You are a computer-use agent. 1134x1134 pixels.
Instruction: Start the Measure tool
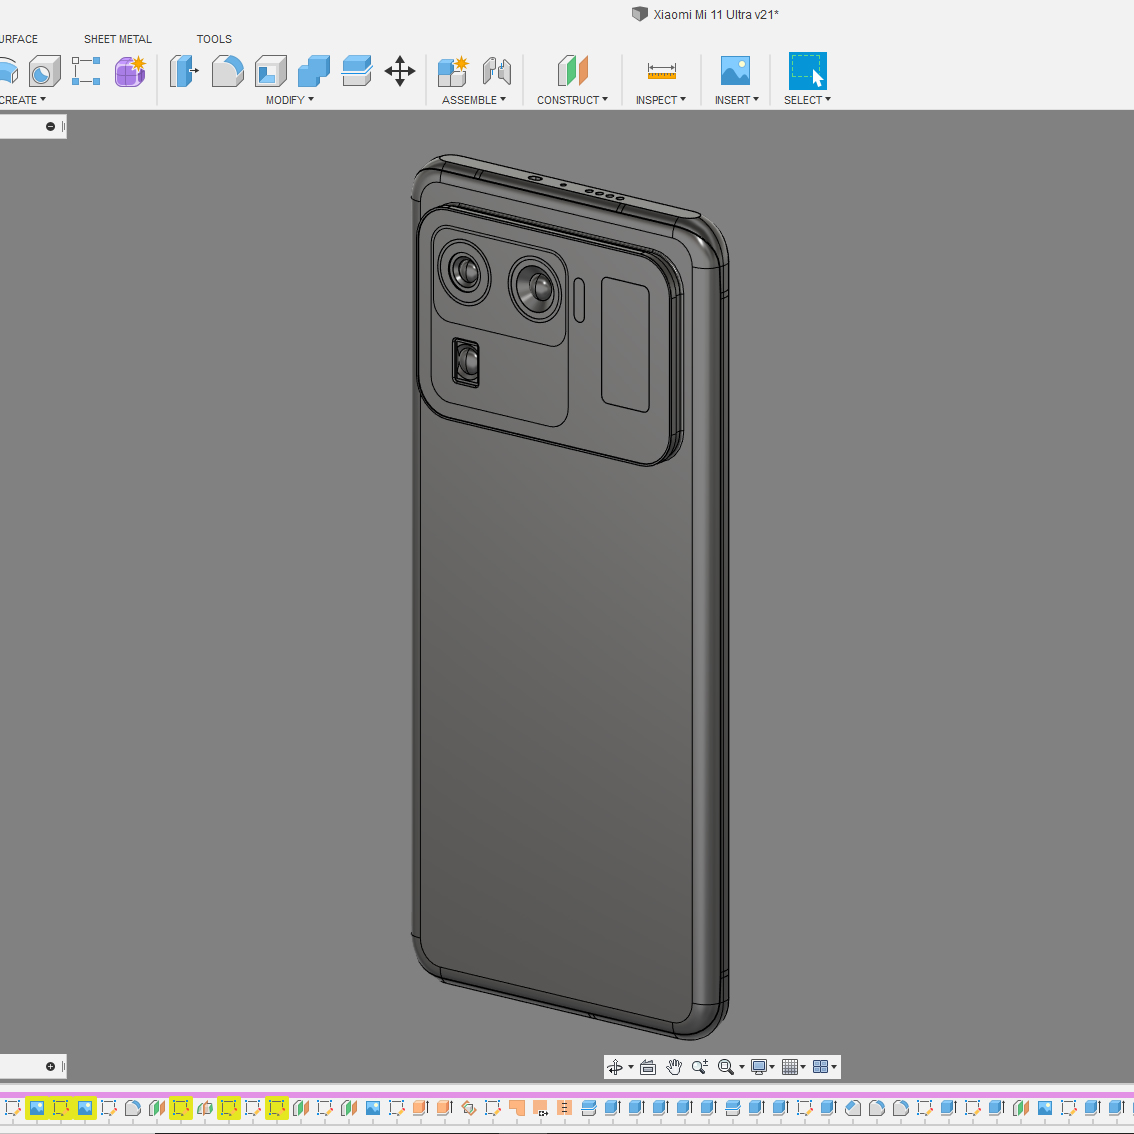point(661,71)
